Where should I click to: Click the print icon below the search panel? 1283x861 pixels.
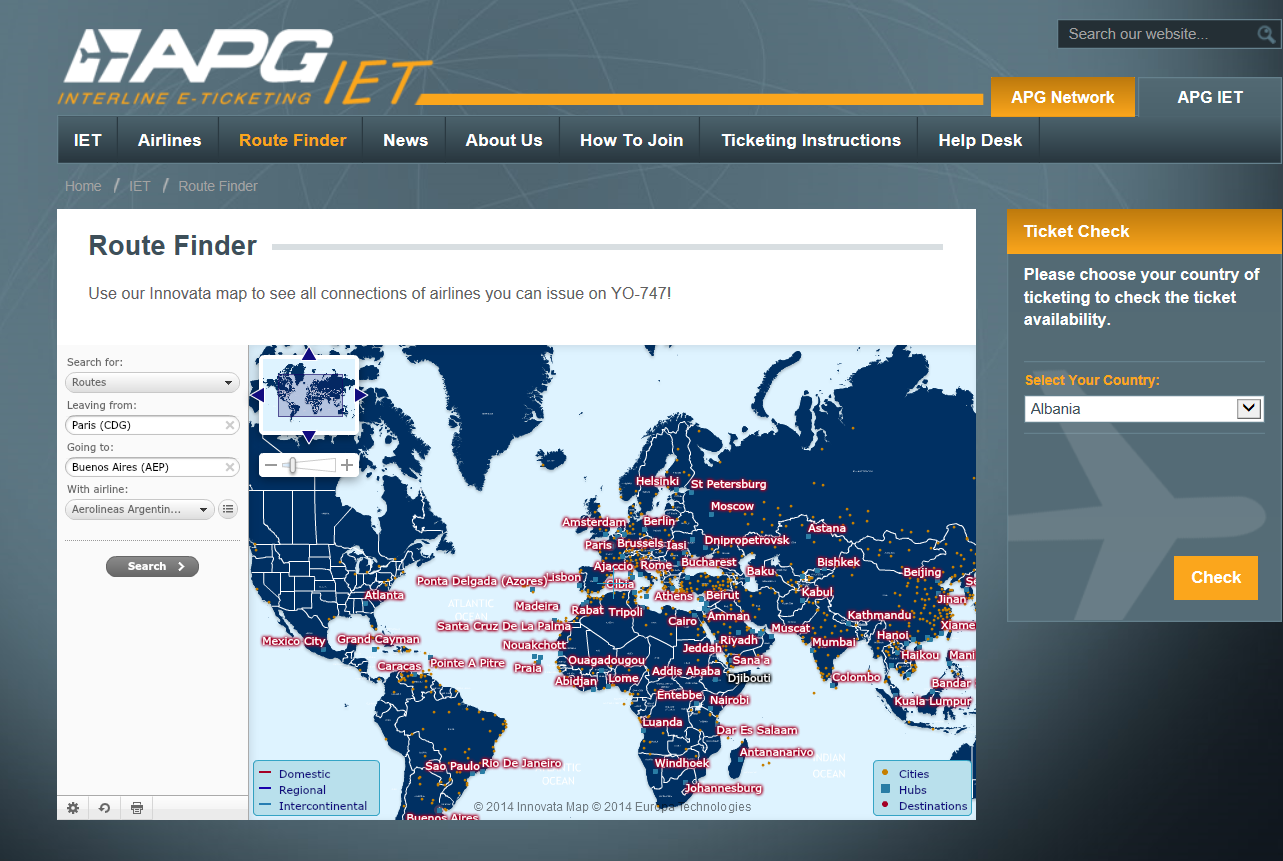coord(137,808)
